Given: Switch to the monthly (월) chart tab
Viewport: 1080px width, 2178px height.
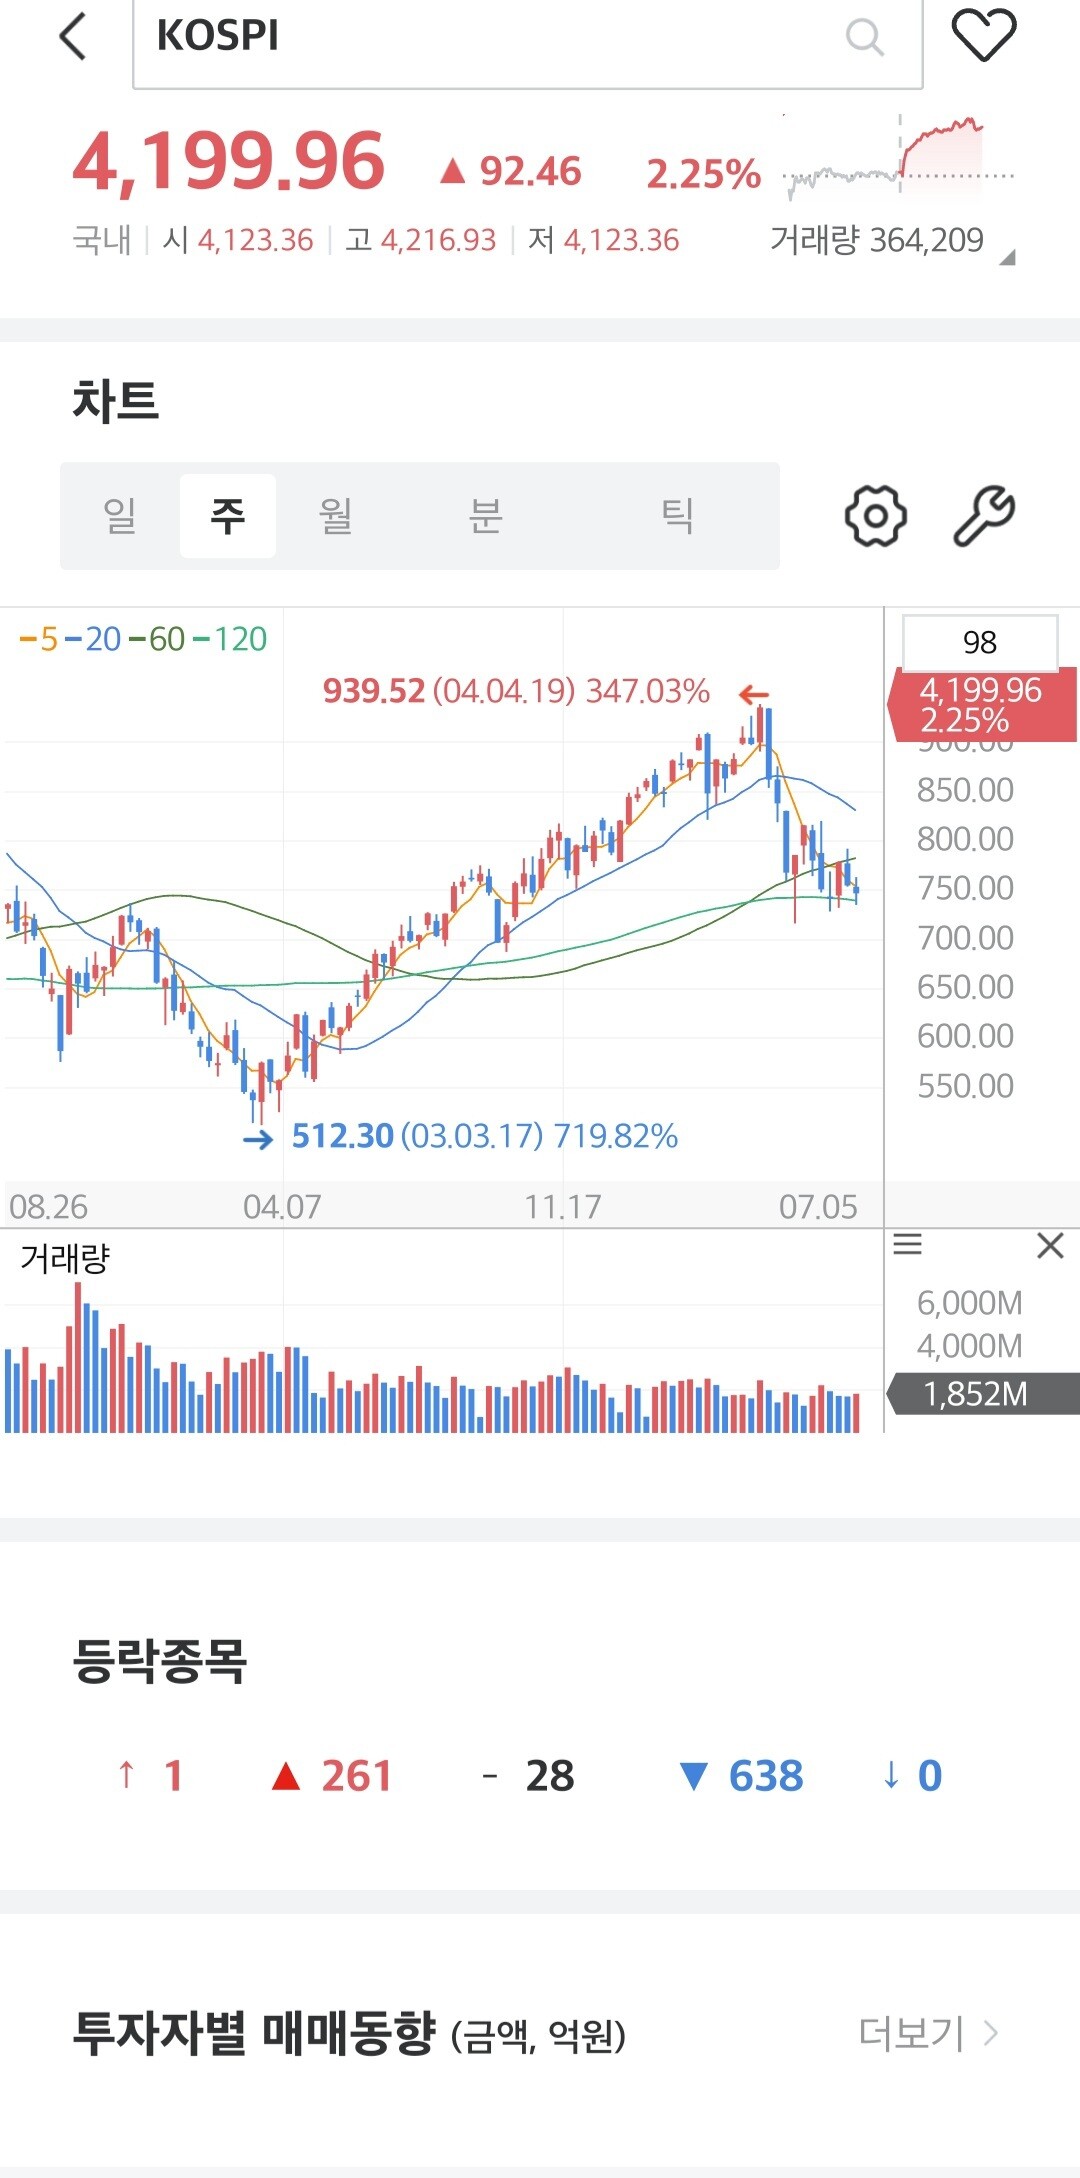Looking at the screenshot, I should (335, 516).
